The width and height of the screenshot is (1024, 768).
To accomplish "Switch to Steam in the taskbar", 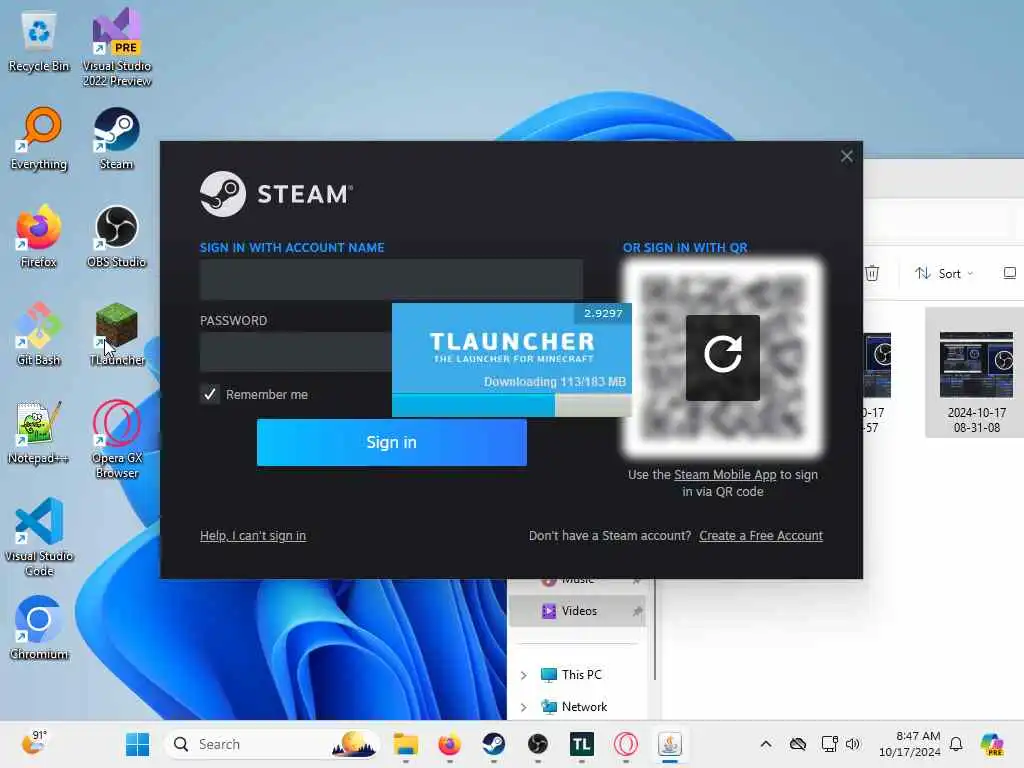I will click(493, 744).
